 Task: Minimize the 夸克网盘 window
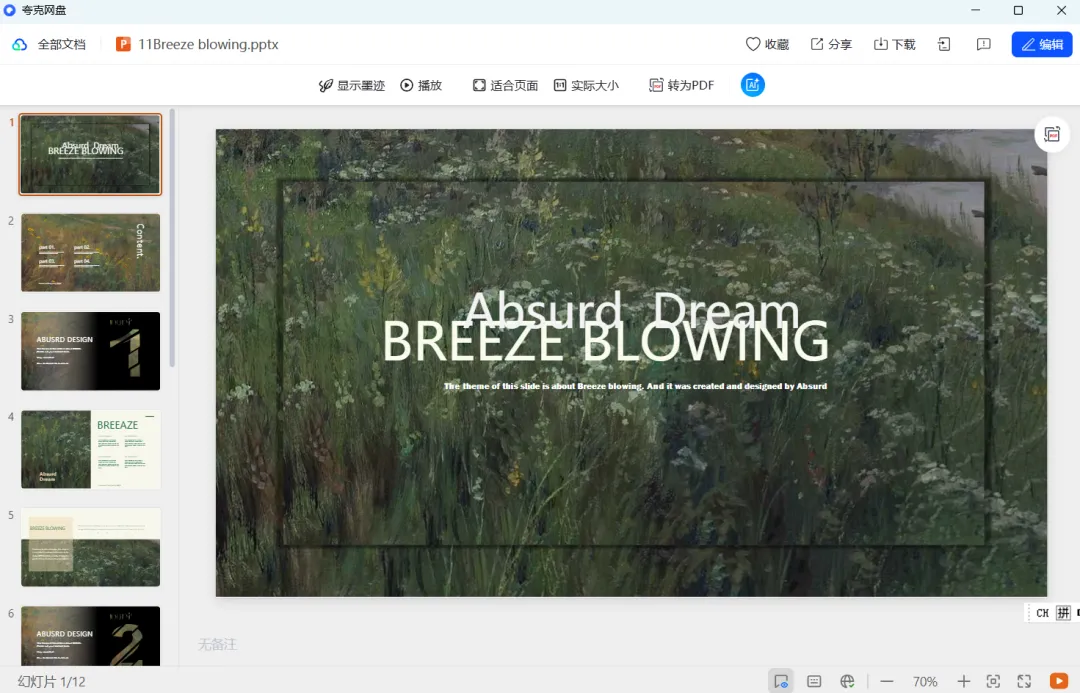(975, 10)
